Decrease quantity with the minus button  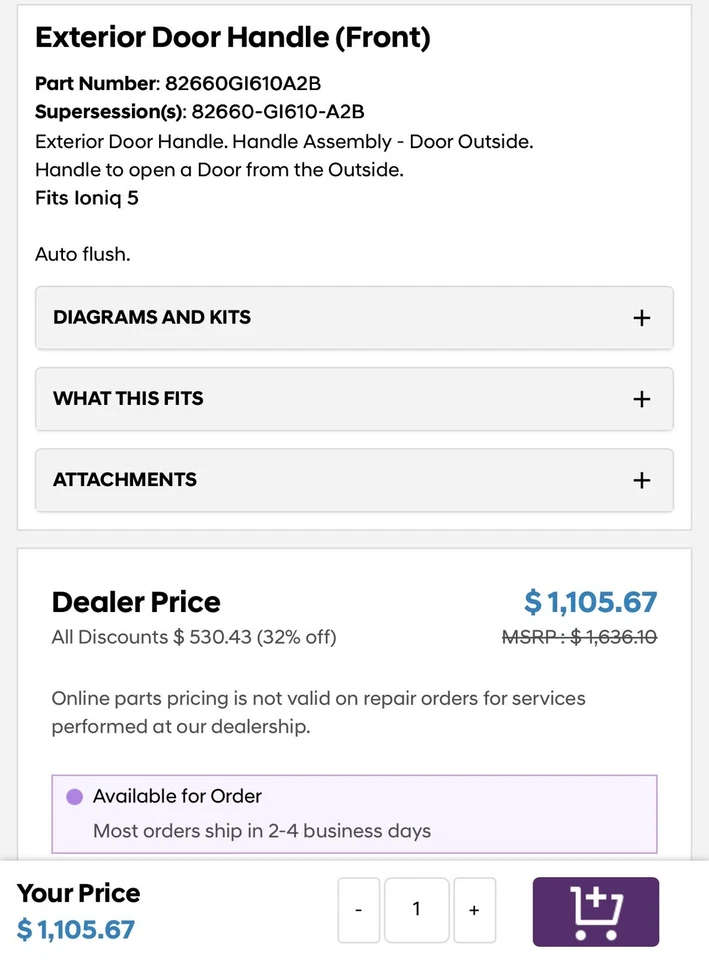click(x=358, y=910)
